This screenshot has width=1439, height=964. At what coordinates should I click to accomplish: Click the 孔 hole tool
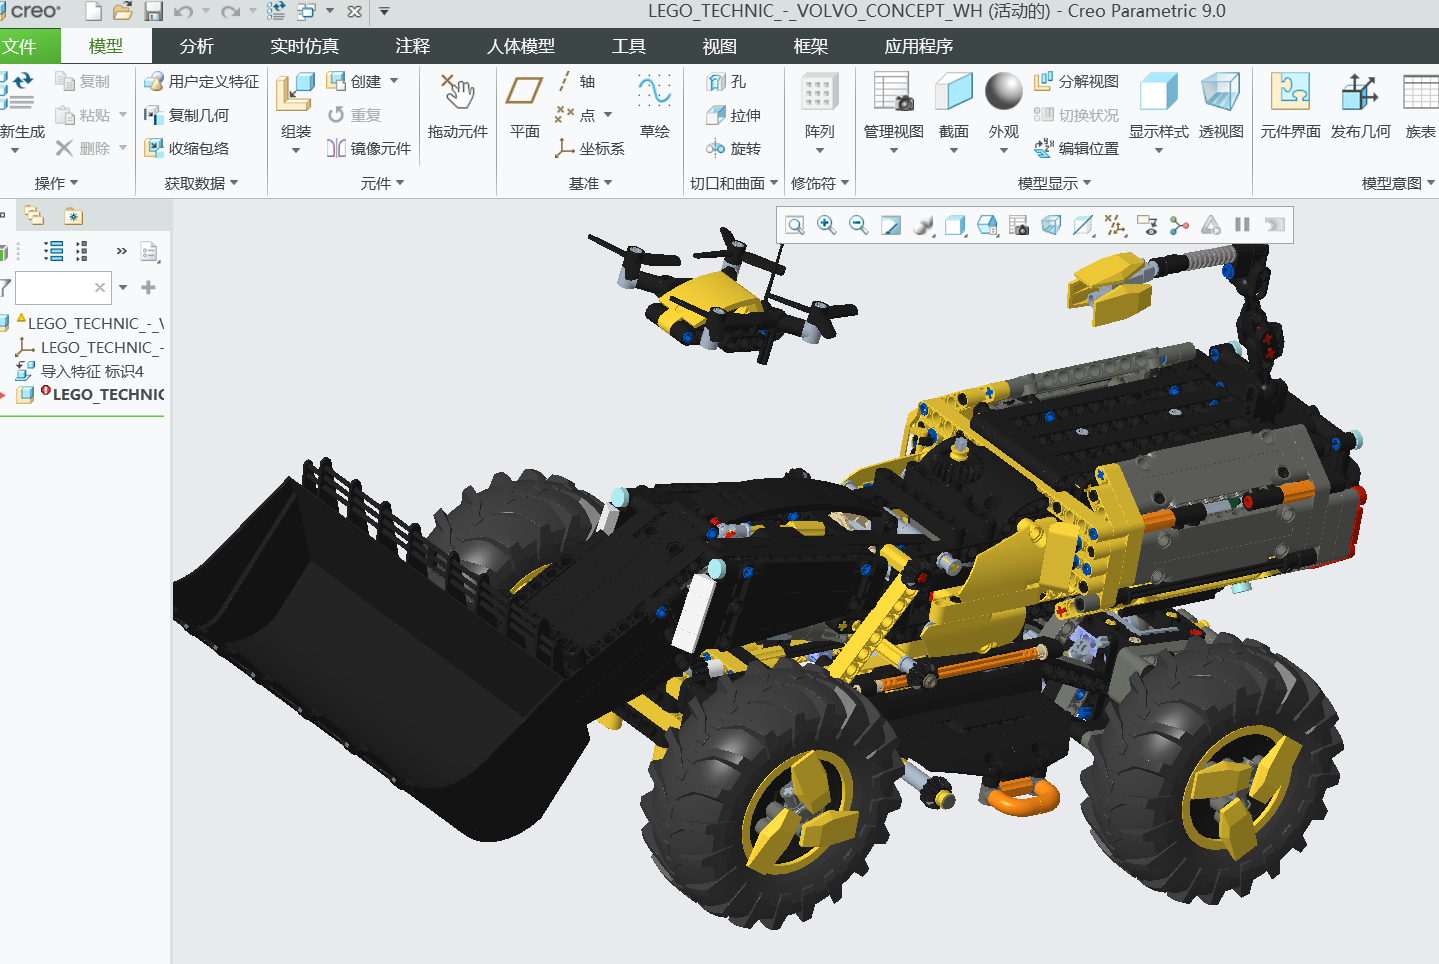coord(726,82)
